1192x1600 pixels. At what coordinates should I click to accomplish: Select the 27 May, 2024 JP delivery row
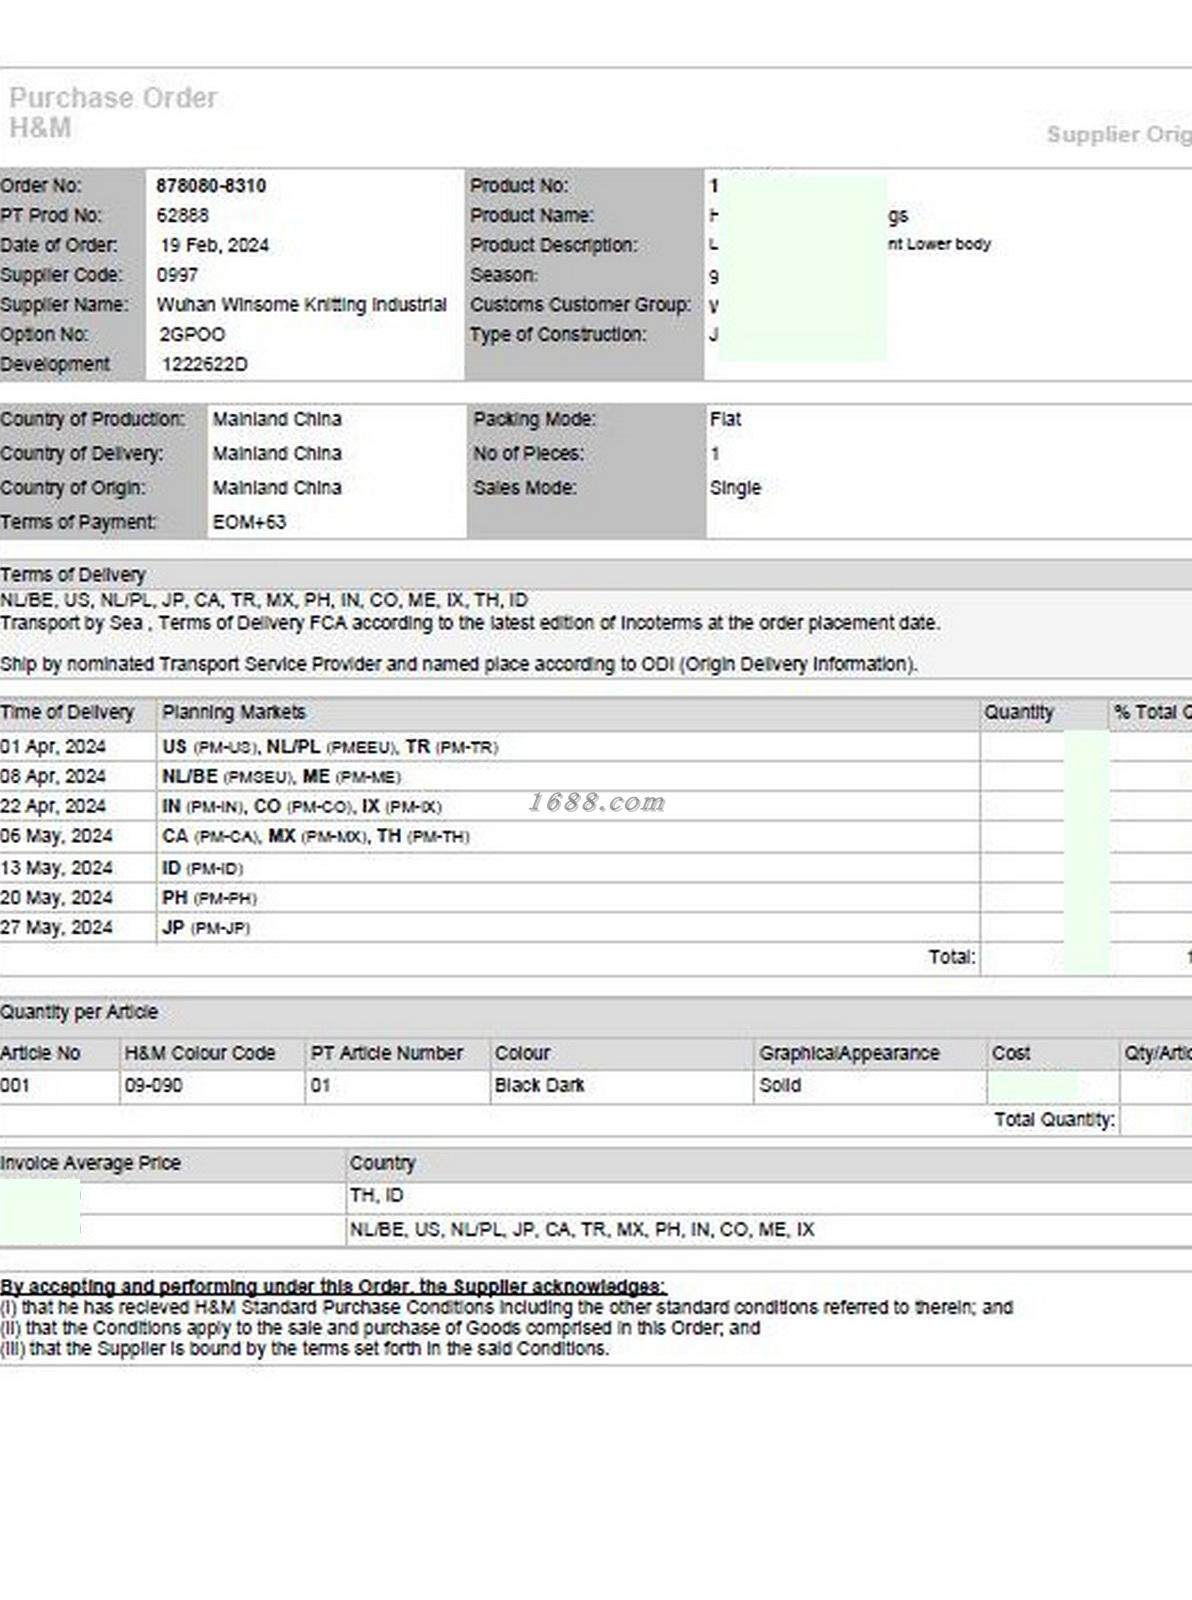click(x=595, y=927)
